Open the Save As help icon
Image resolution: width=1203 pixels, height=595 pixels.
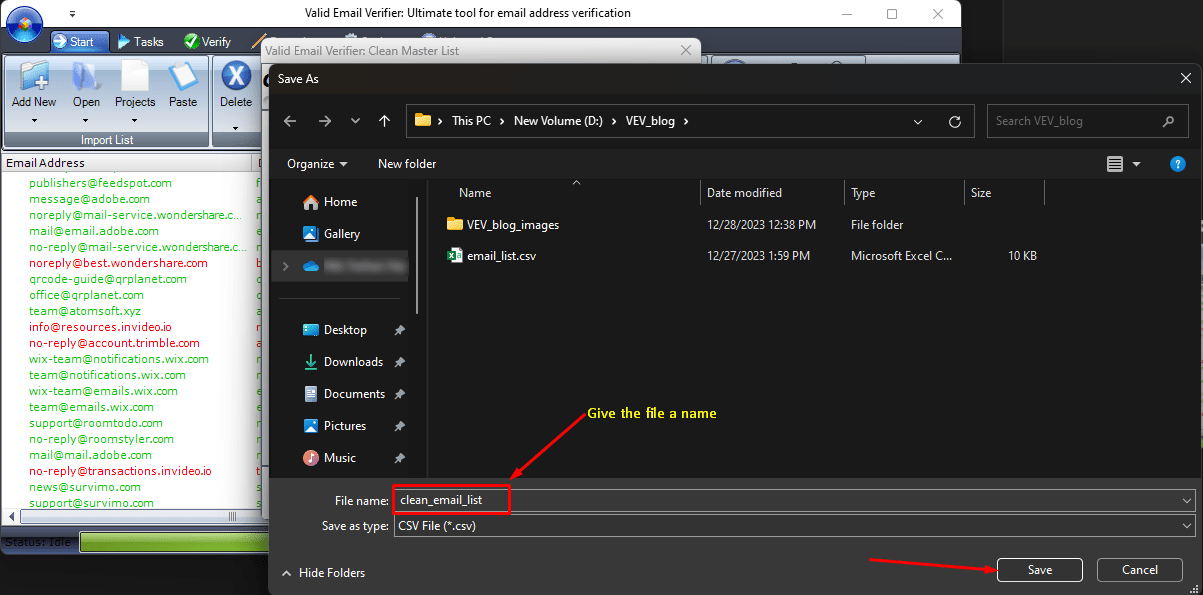1177,164
